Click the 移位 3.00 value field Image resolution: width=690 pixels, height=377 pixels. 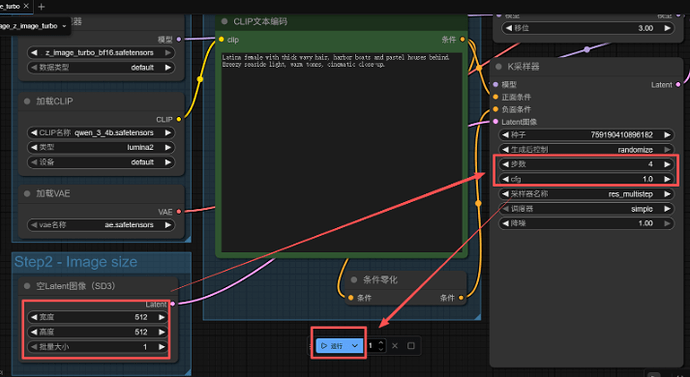[588, 28]
